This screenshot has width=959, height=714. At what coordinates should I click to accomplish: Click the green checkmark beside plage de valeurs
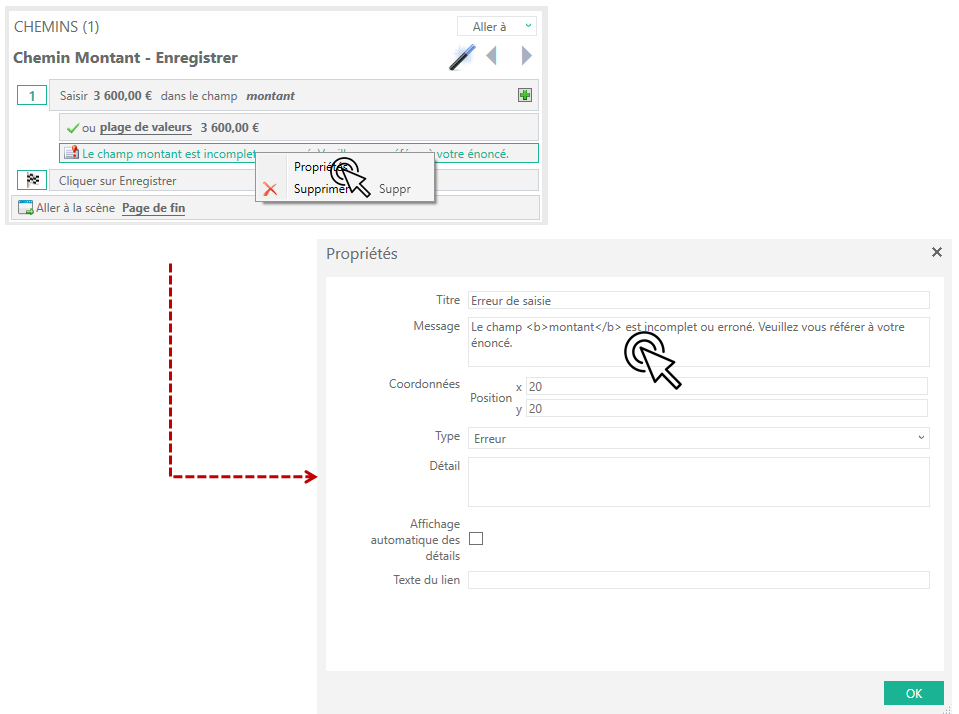[72, 128]
